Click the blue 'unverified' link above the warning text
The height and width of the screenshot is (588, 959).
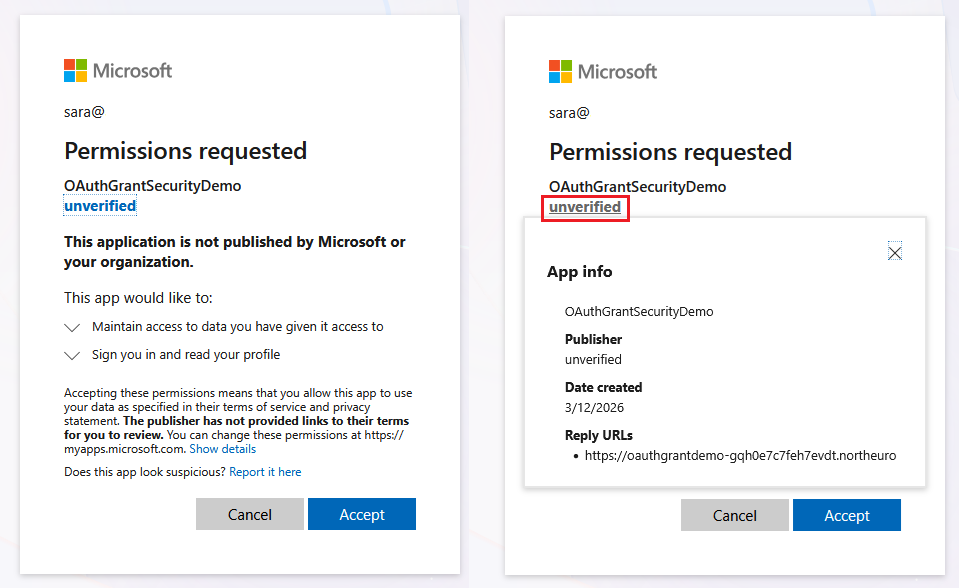[x=100, y=206]
